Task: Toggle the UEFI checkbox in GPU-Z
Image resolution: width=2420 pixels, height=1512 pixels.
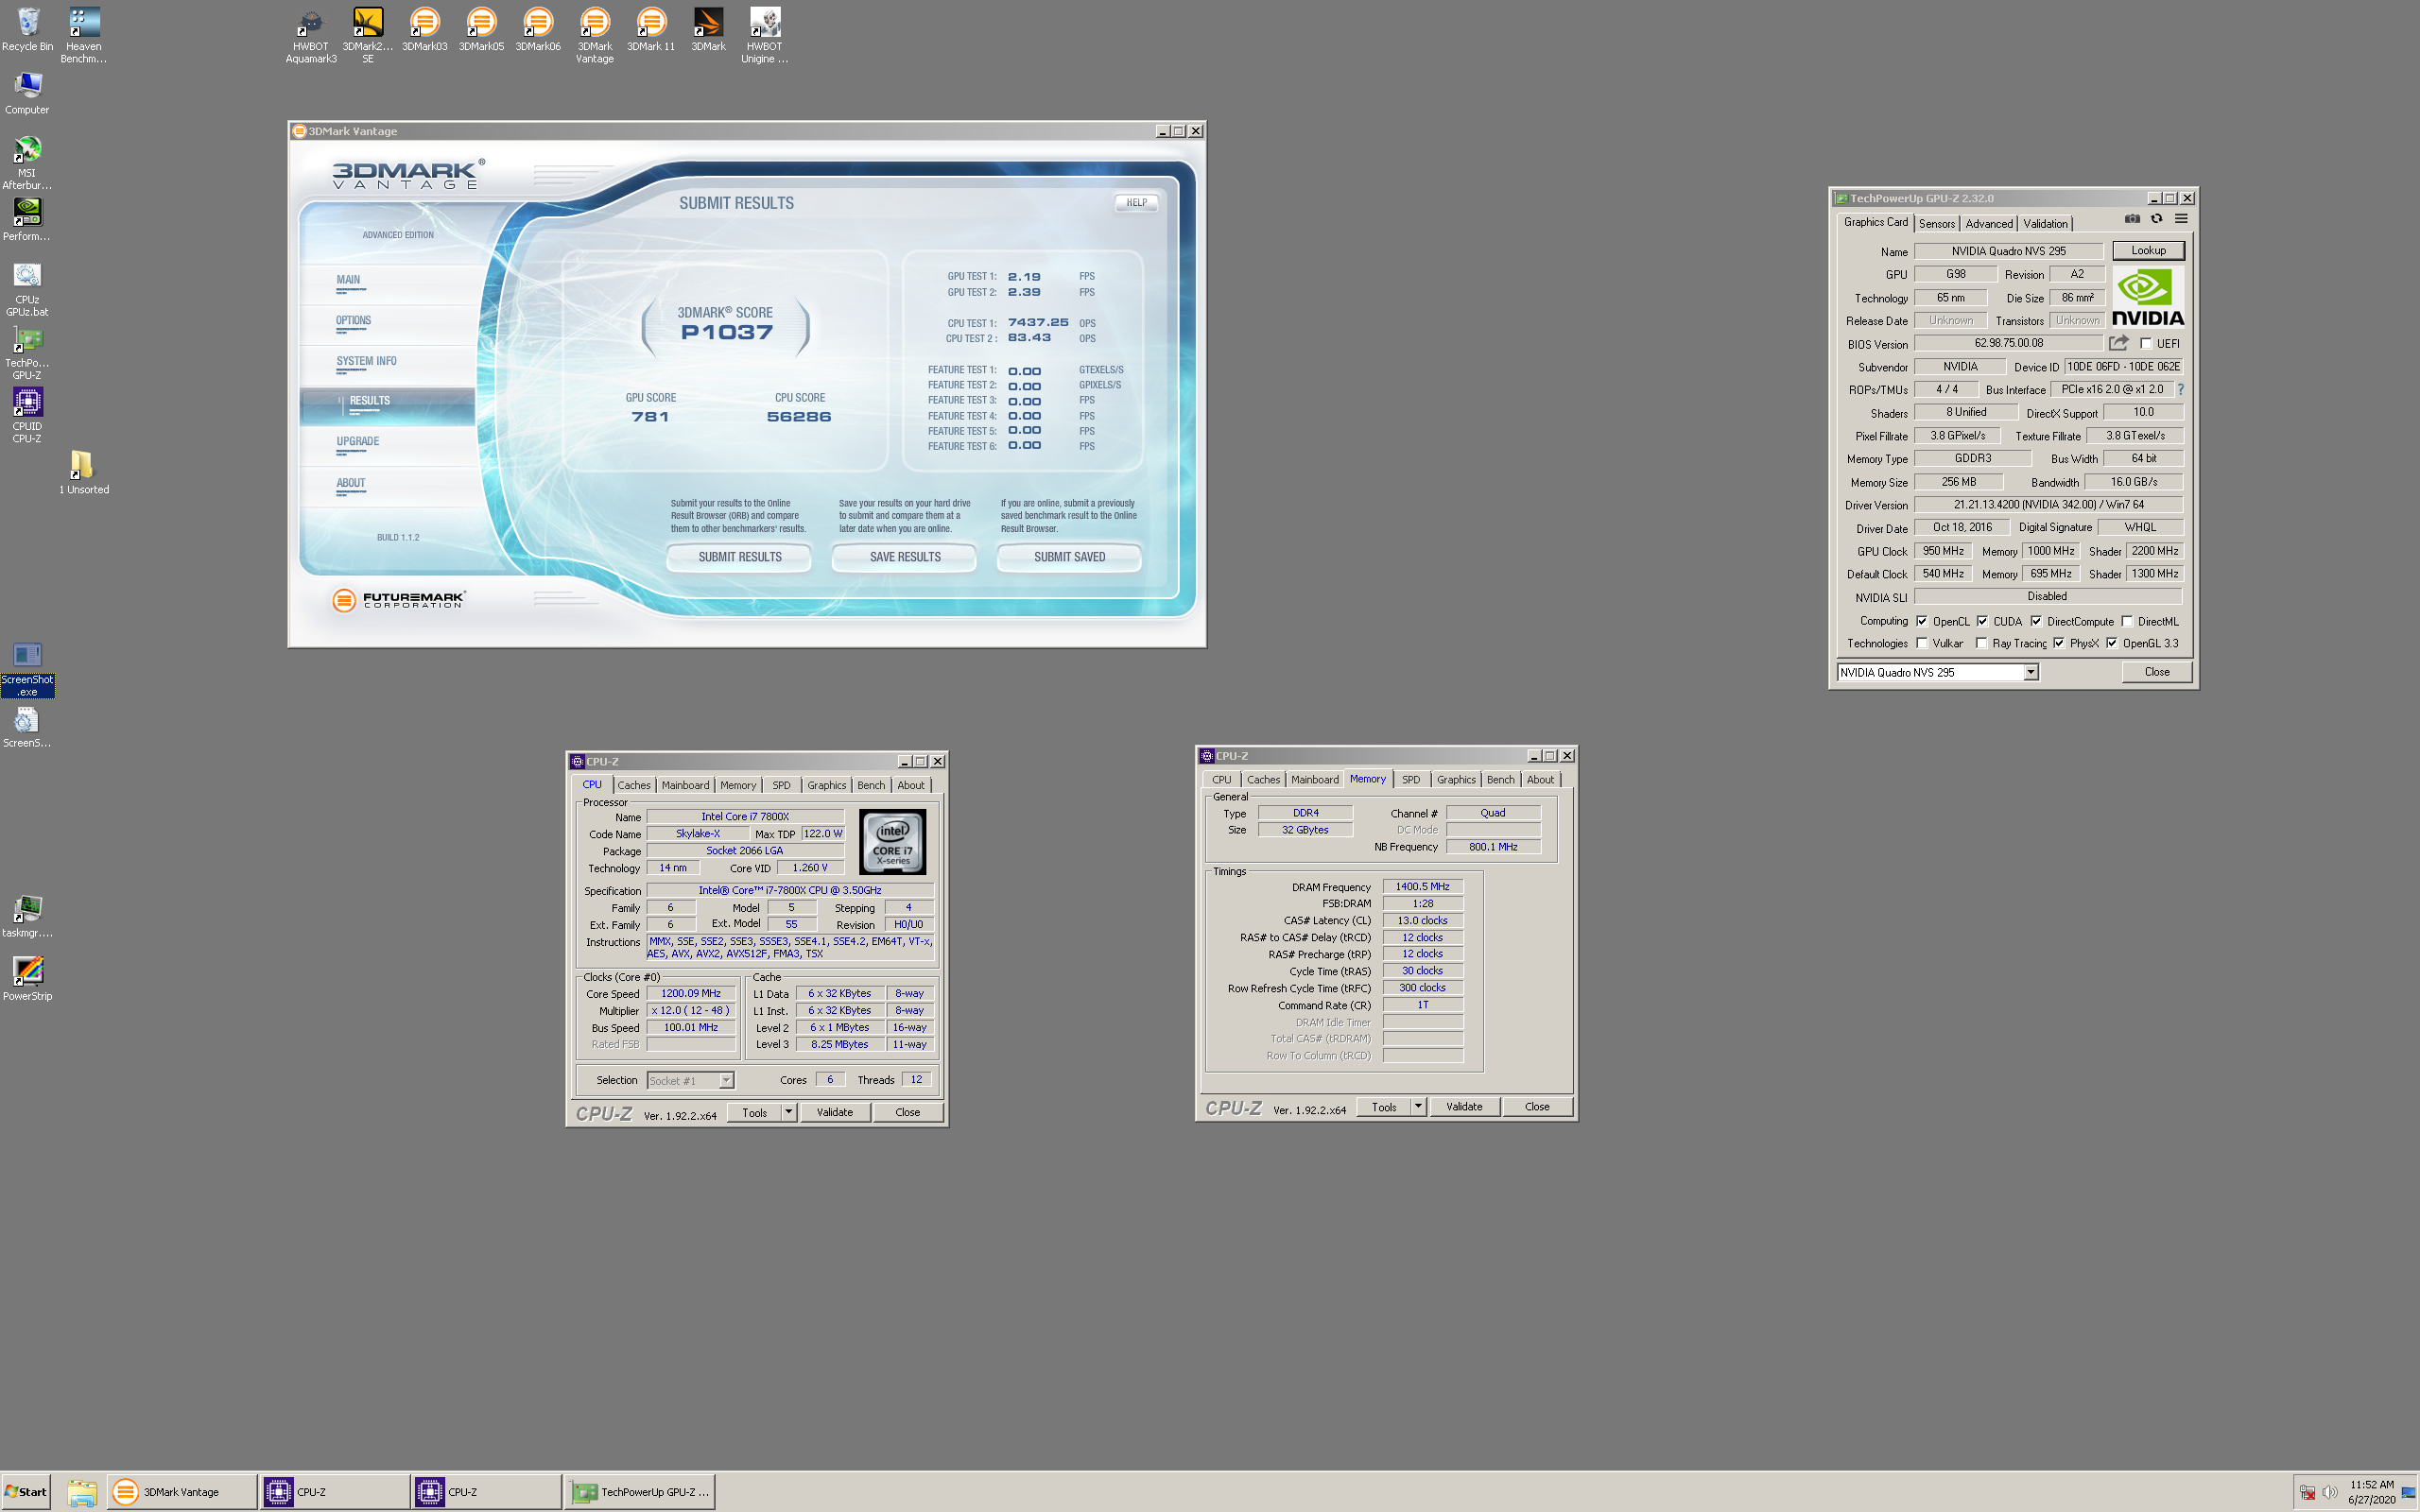Action: 2146,343
